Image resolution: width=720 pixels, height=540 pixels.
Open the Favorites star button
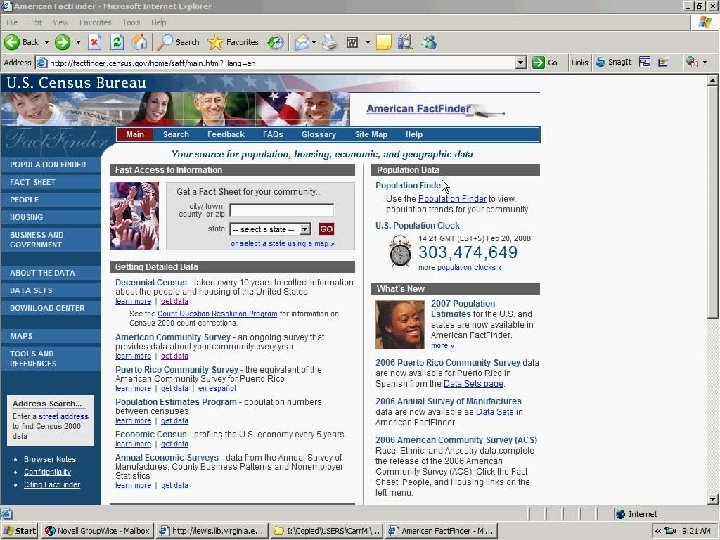click(x=233, y=42)
